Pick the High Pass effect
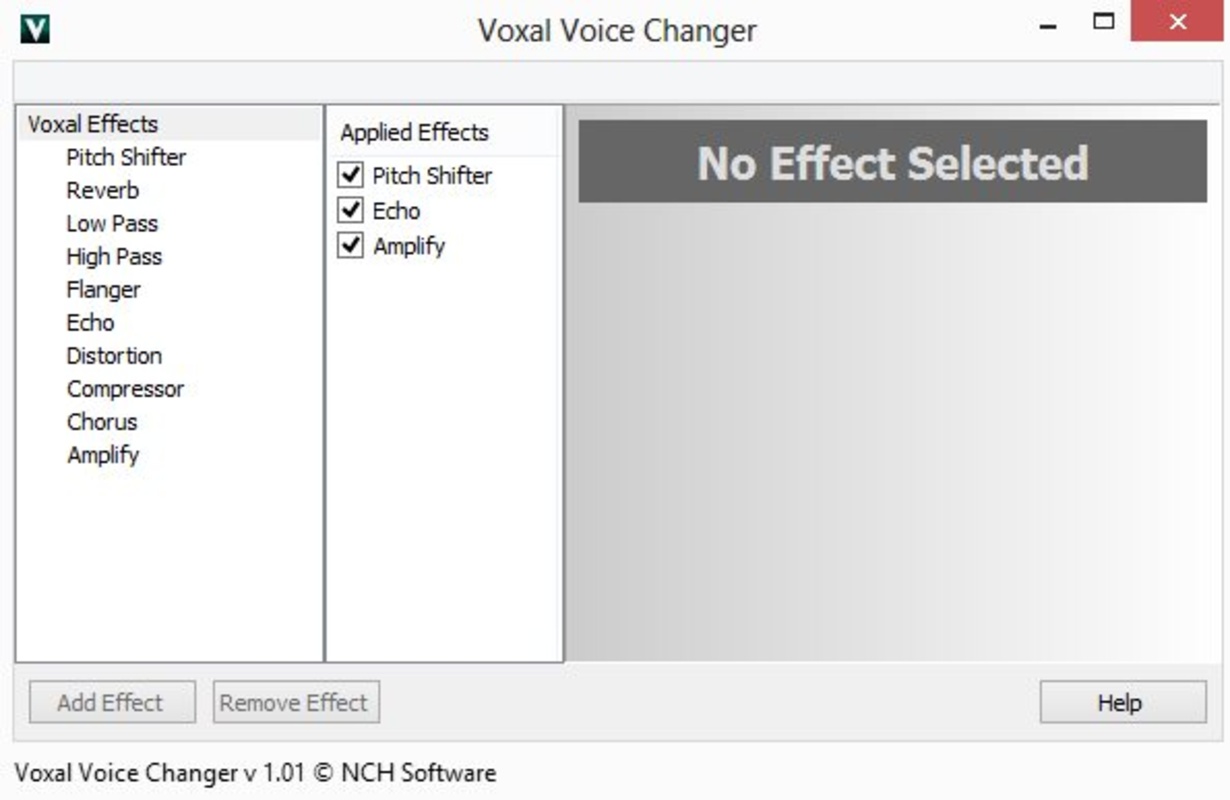The height and width of the screenshot is (800, 1230). [x=114, y=257]
